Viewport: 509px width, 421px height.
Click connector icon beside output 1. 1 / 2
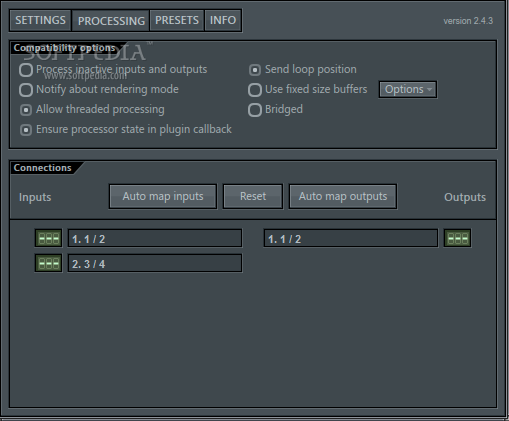click(x=457, y=238)
